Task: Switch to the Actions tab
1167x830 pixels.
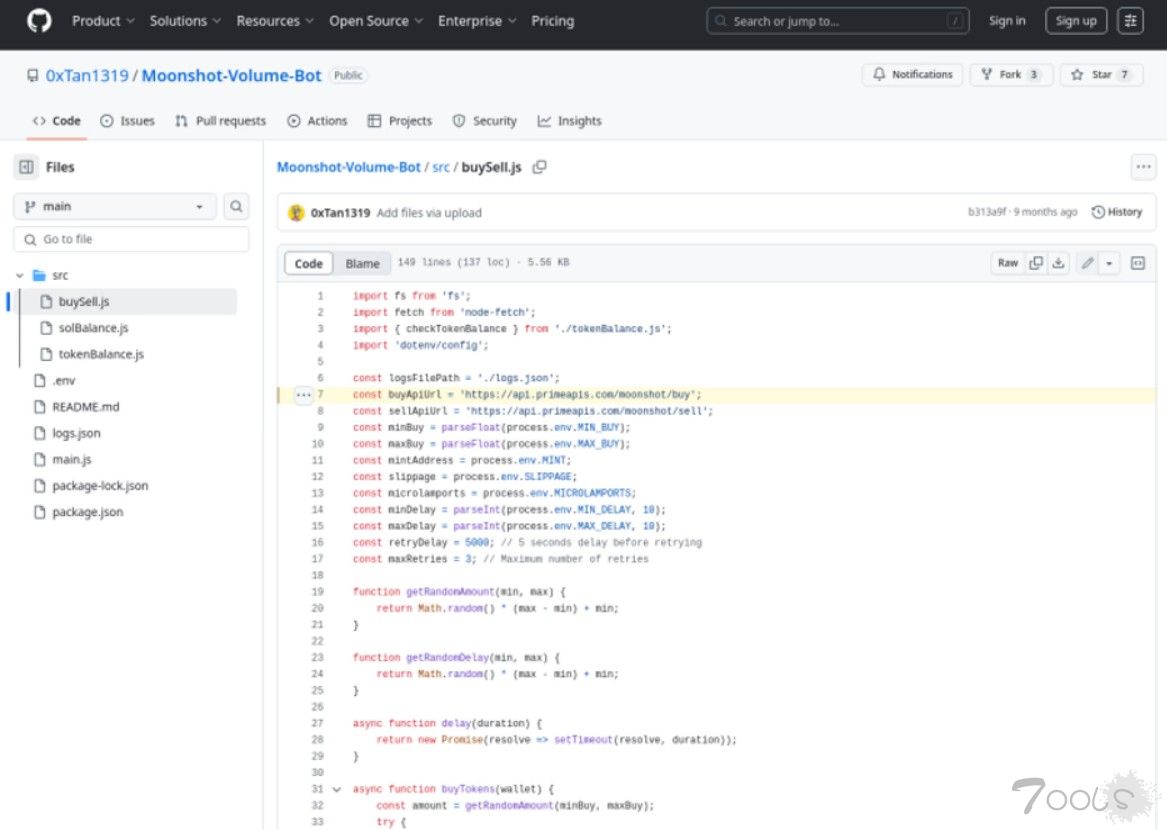Action: tap(317, 121)
